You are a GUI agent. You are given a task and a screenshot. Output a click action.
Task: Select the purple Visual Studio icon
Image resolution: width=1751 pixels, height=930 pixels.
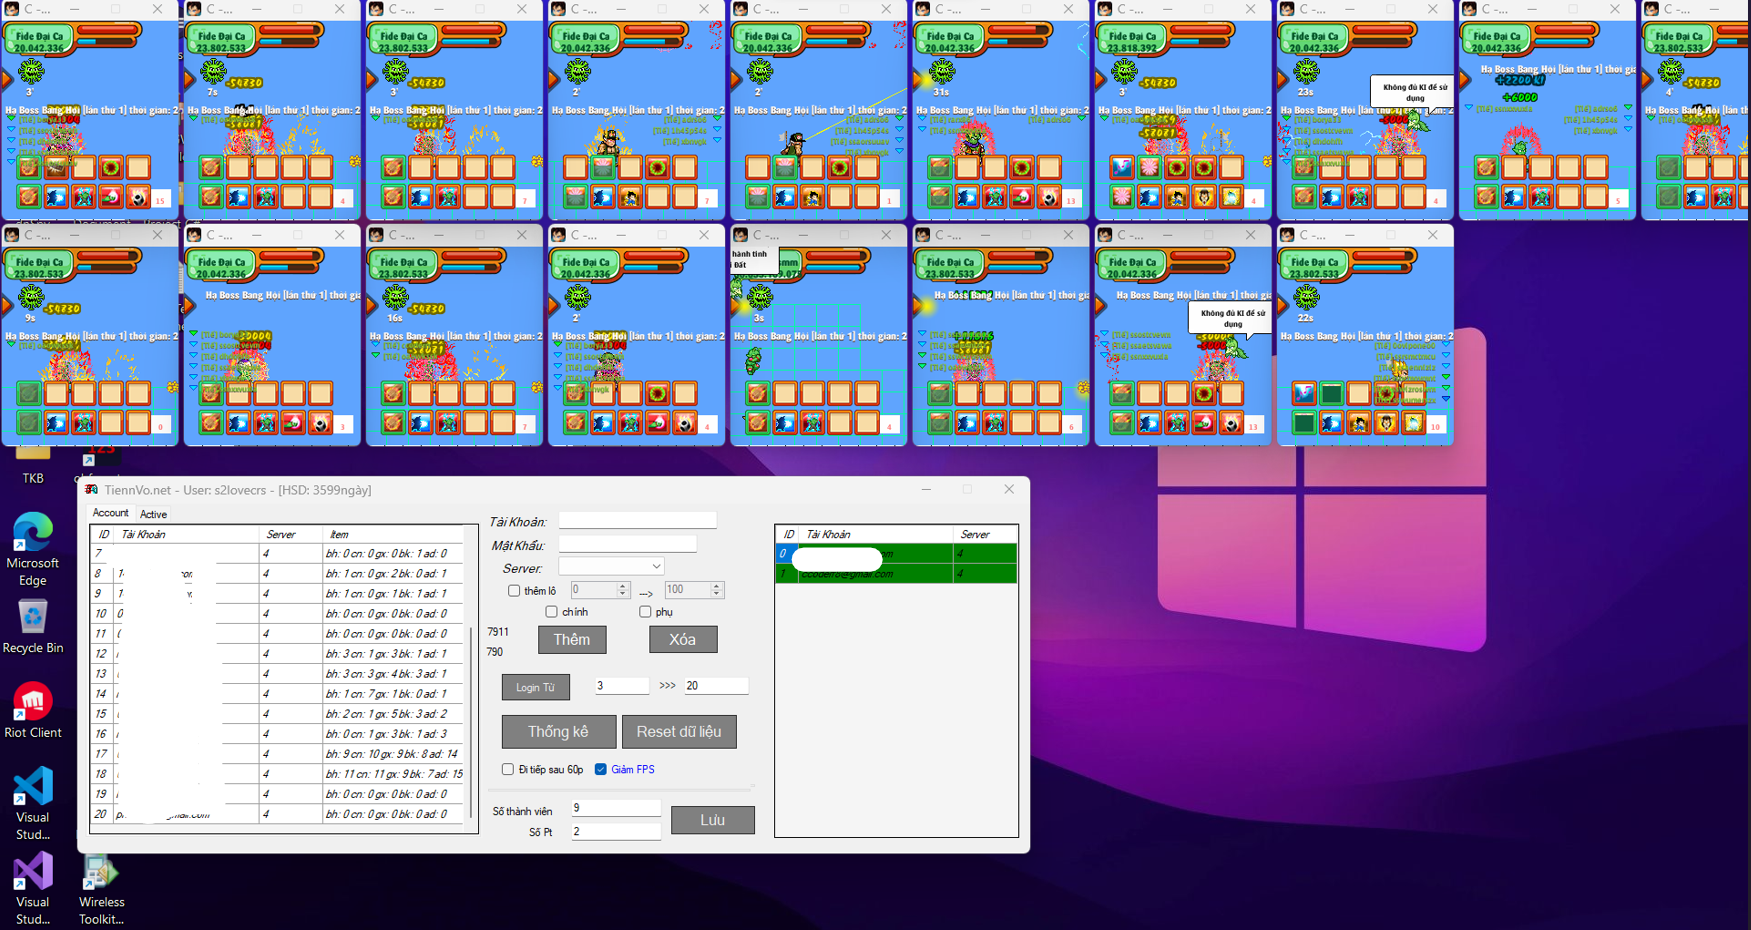click(33, 872)
